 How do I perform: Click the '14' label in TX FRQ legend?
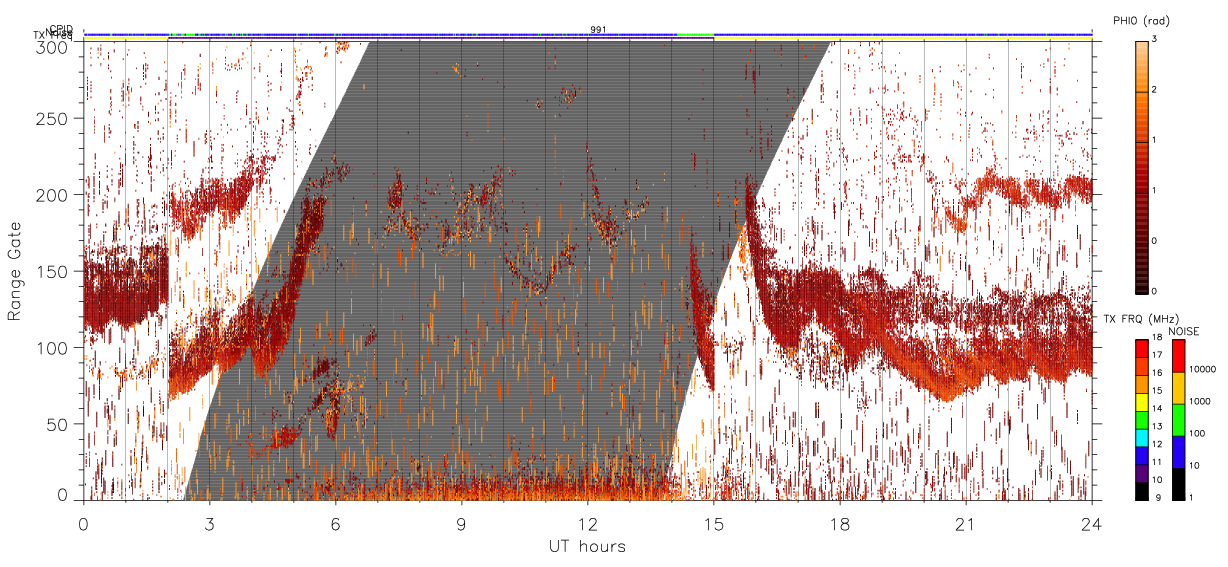(1156, 408)
